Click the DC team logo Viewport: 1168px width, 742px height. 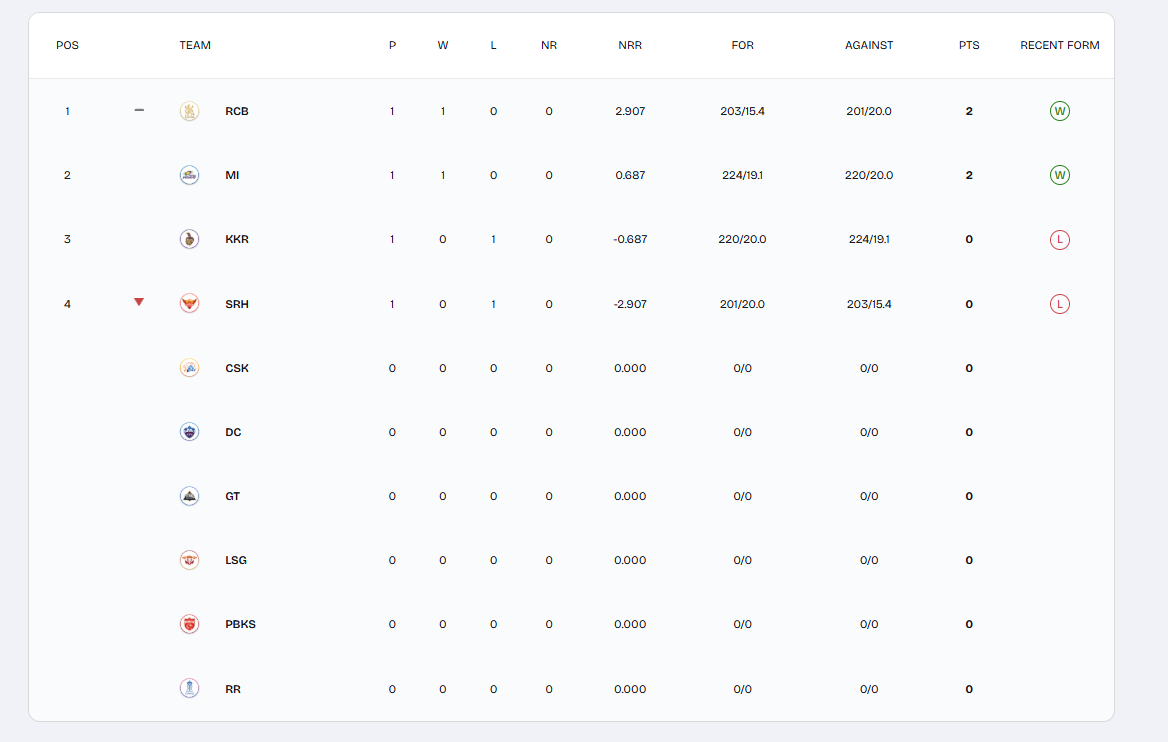[189, 432]
